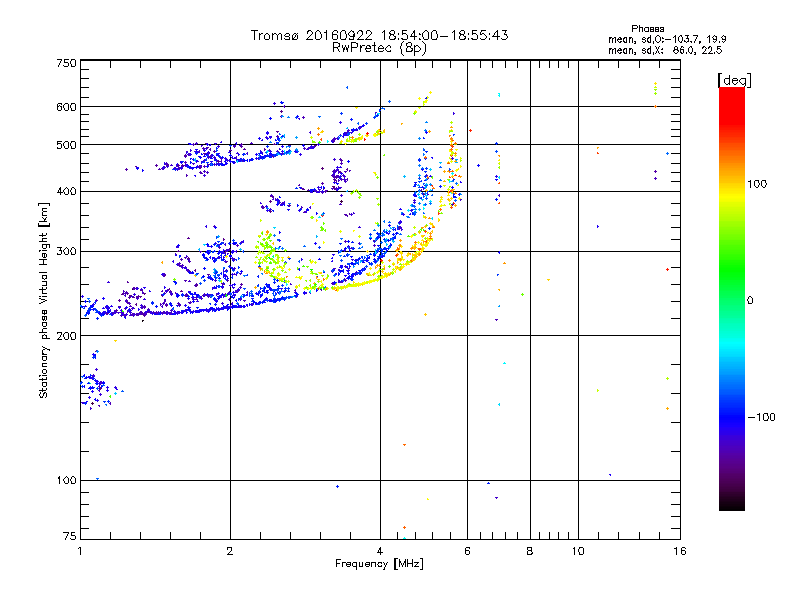Viewport: 800px width, 600px height.
Task: Click the x-axis tick label '1'
Action: click(80, 551)
